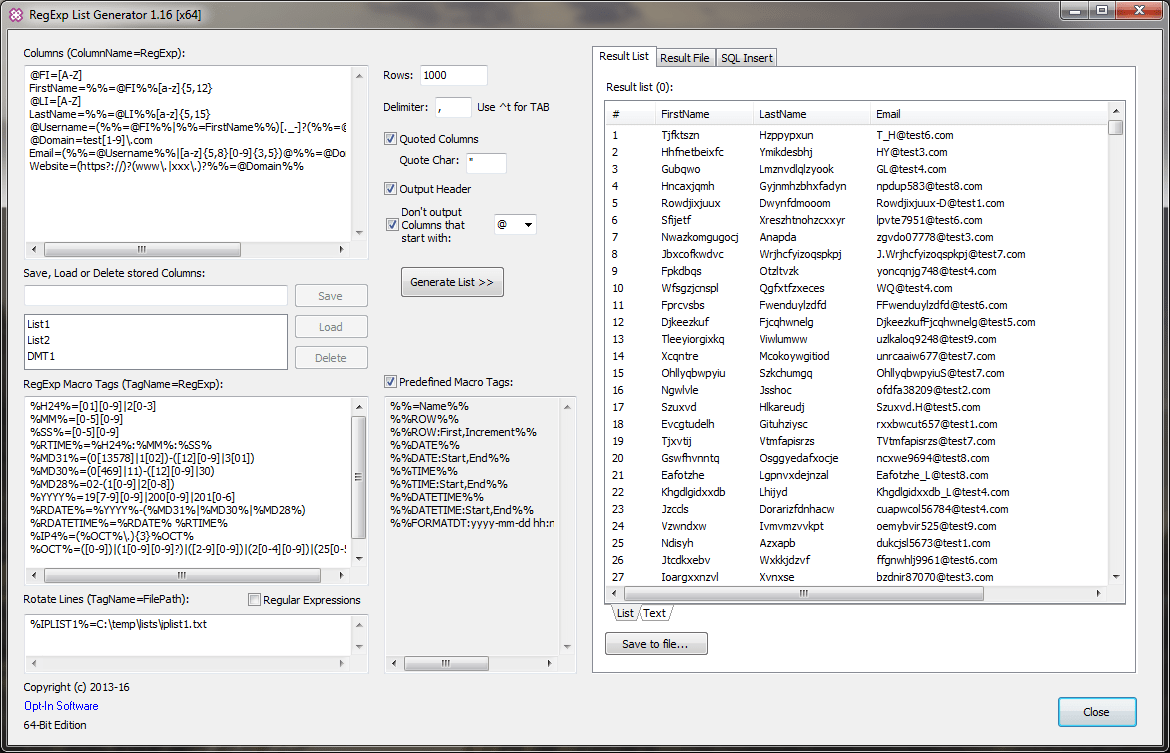Load a stored columns list
Viewport: 1170px width, 753px height.
(331, 326)
